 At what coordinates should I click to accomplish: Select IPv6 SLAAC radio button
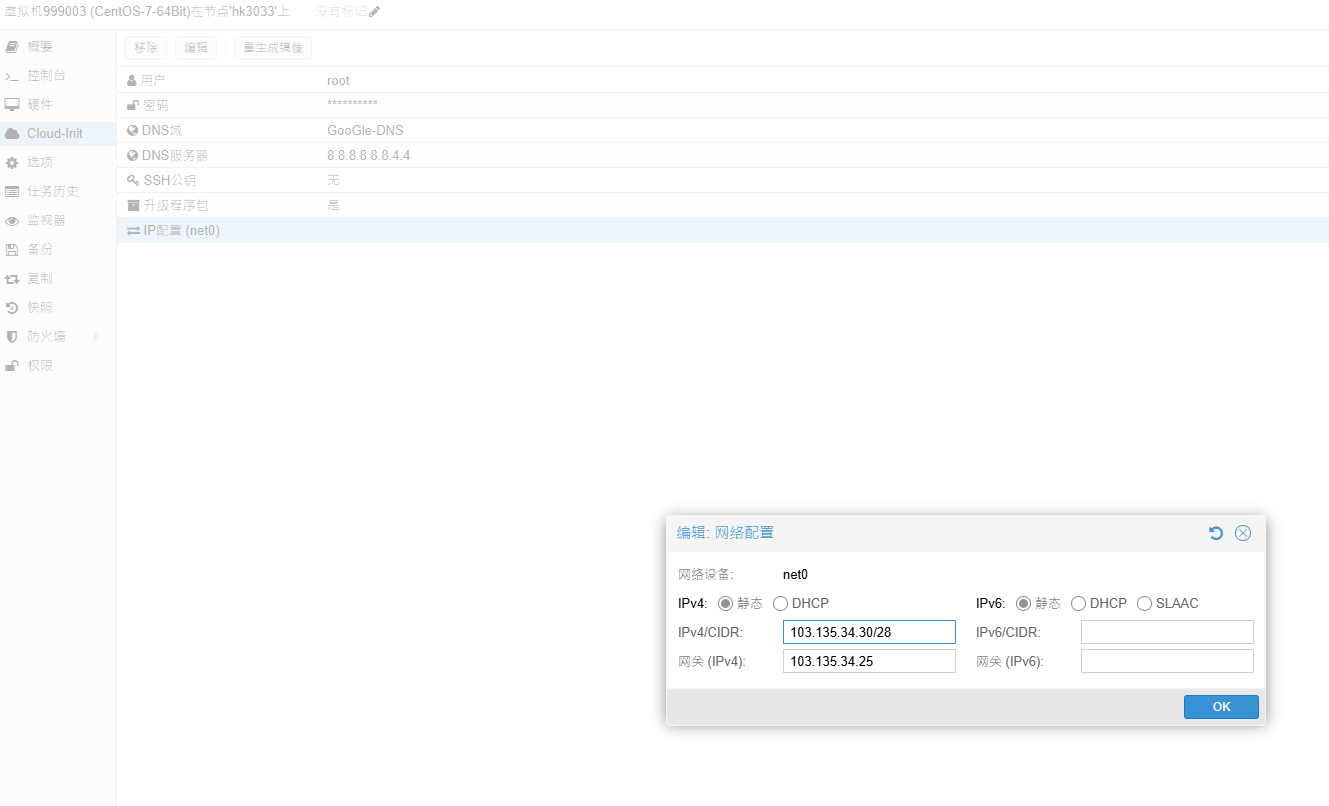(1144, 604)
